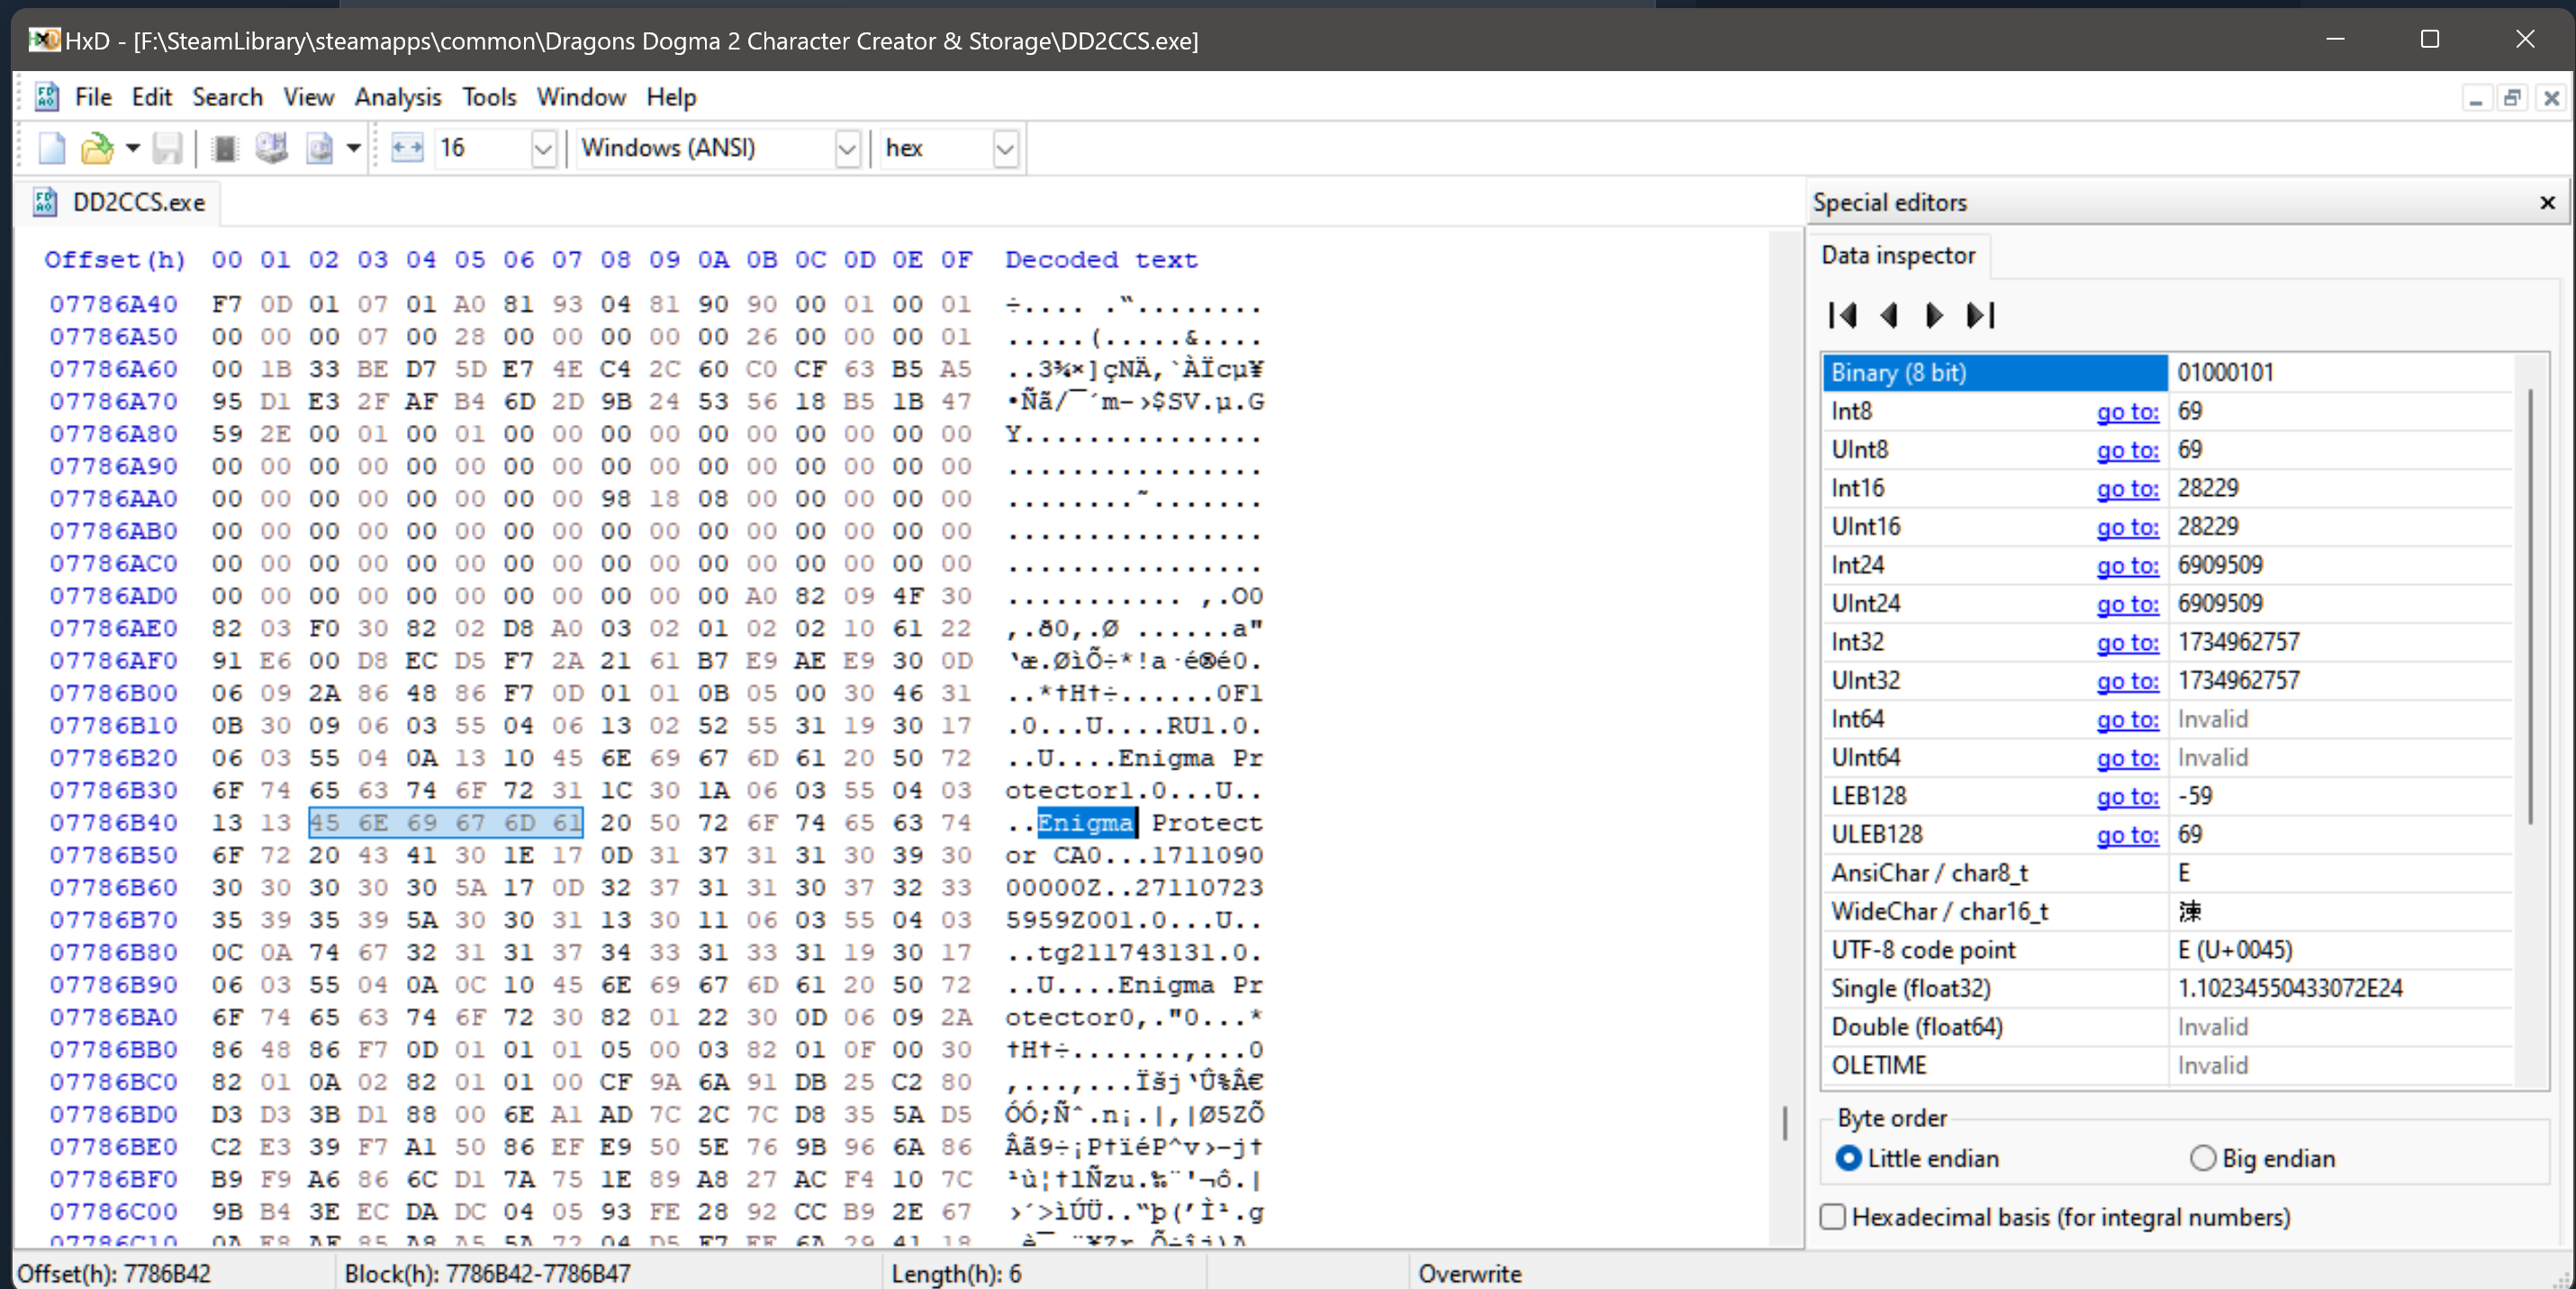Minimize the inner document window
This screenshot has width=2576, height=1289.
point(2475,98)
